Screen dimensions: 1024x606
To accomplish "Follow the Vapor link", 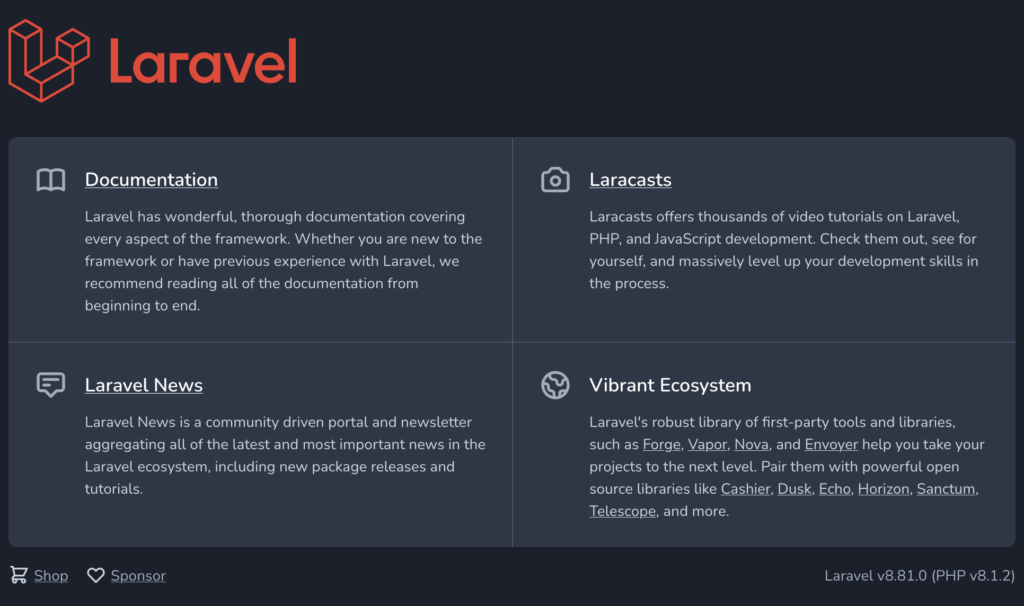I will tap(707, 445).
